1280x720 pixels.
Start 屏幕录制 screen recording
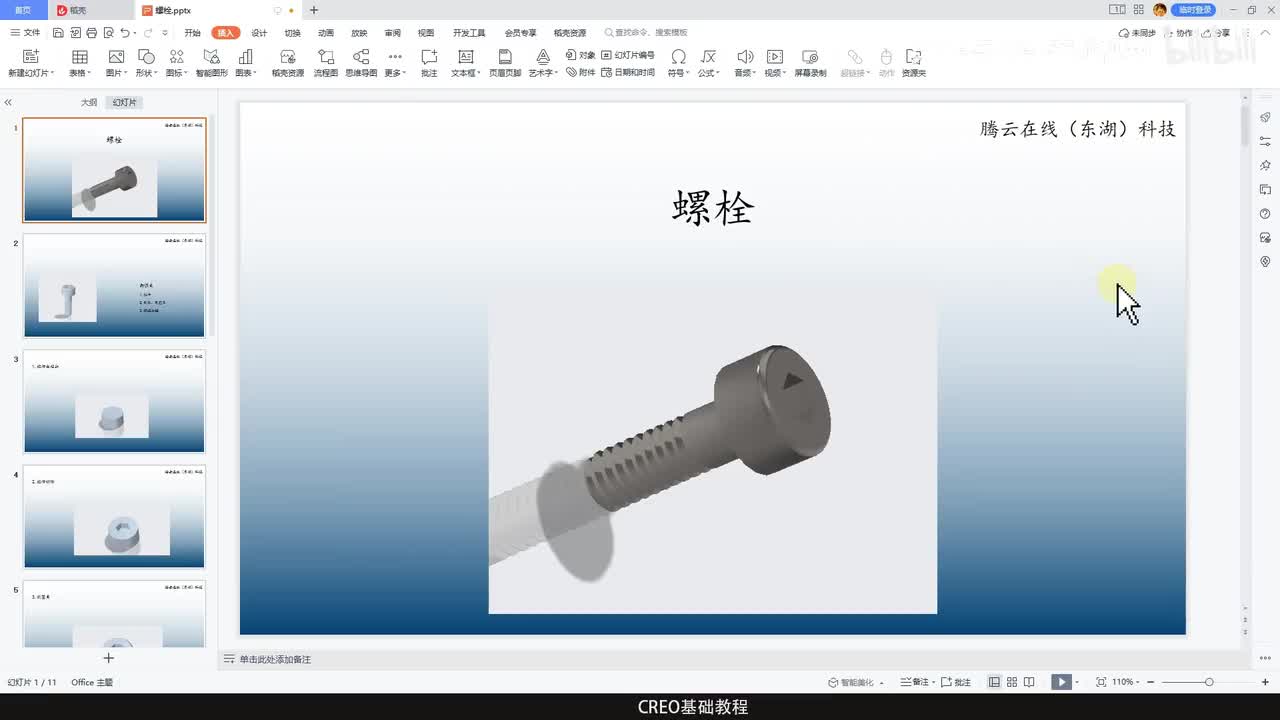click(x=810, y=63)
